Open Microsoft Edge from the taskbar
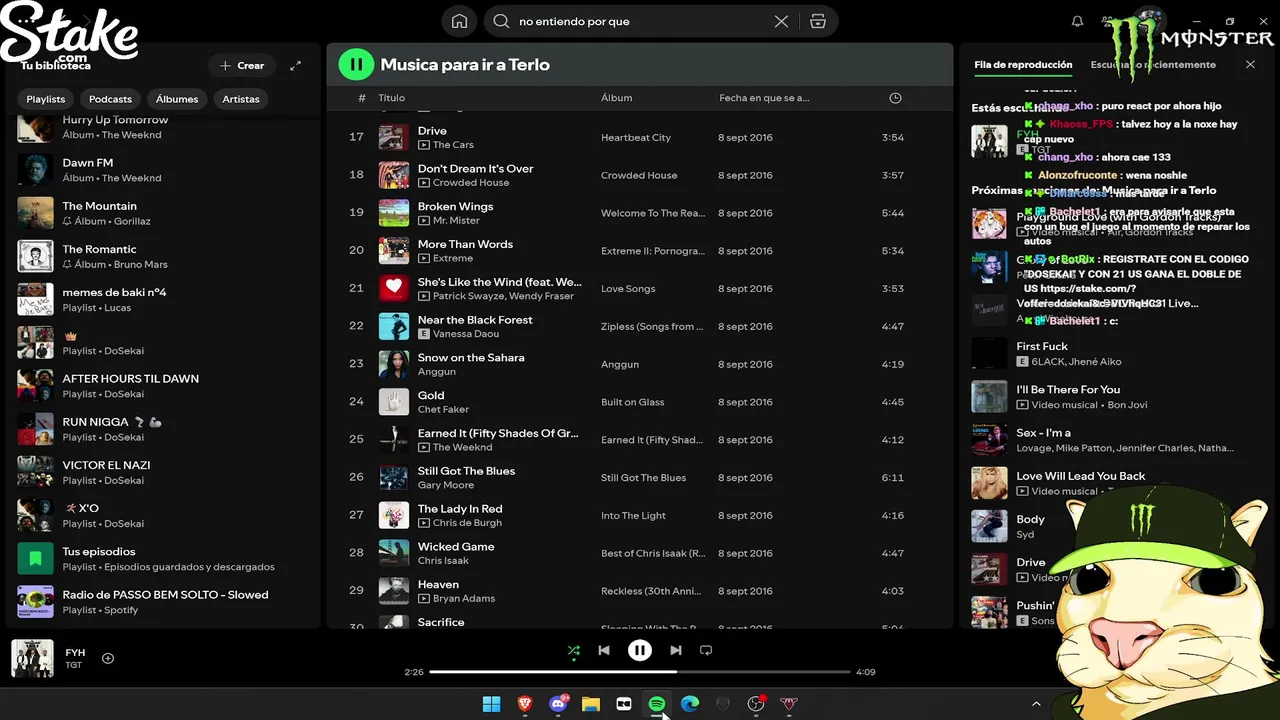 (690, 704)
